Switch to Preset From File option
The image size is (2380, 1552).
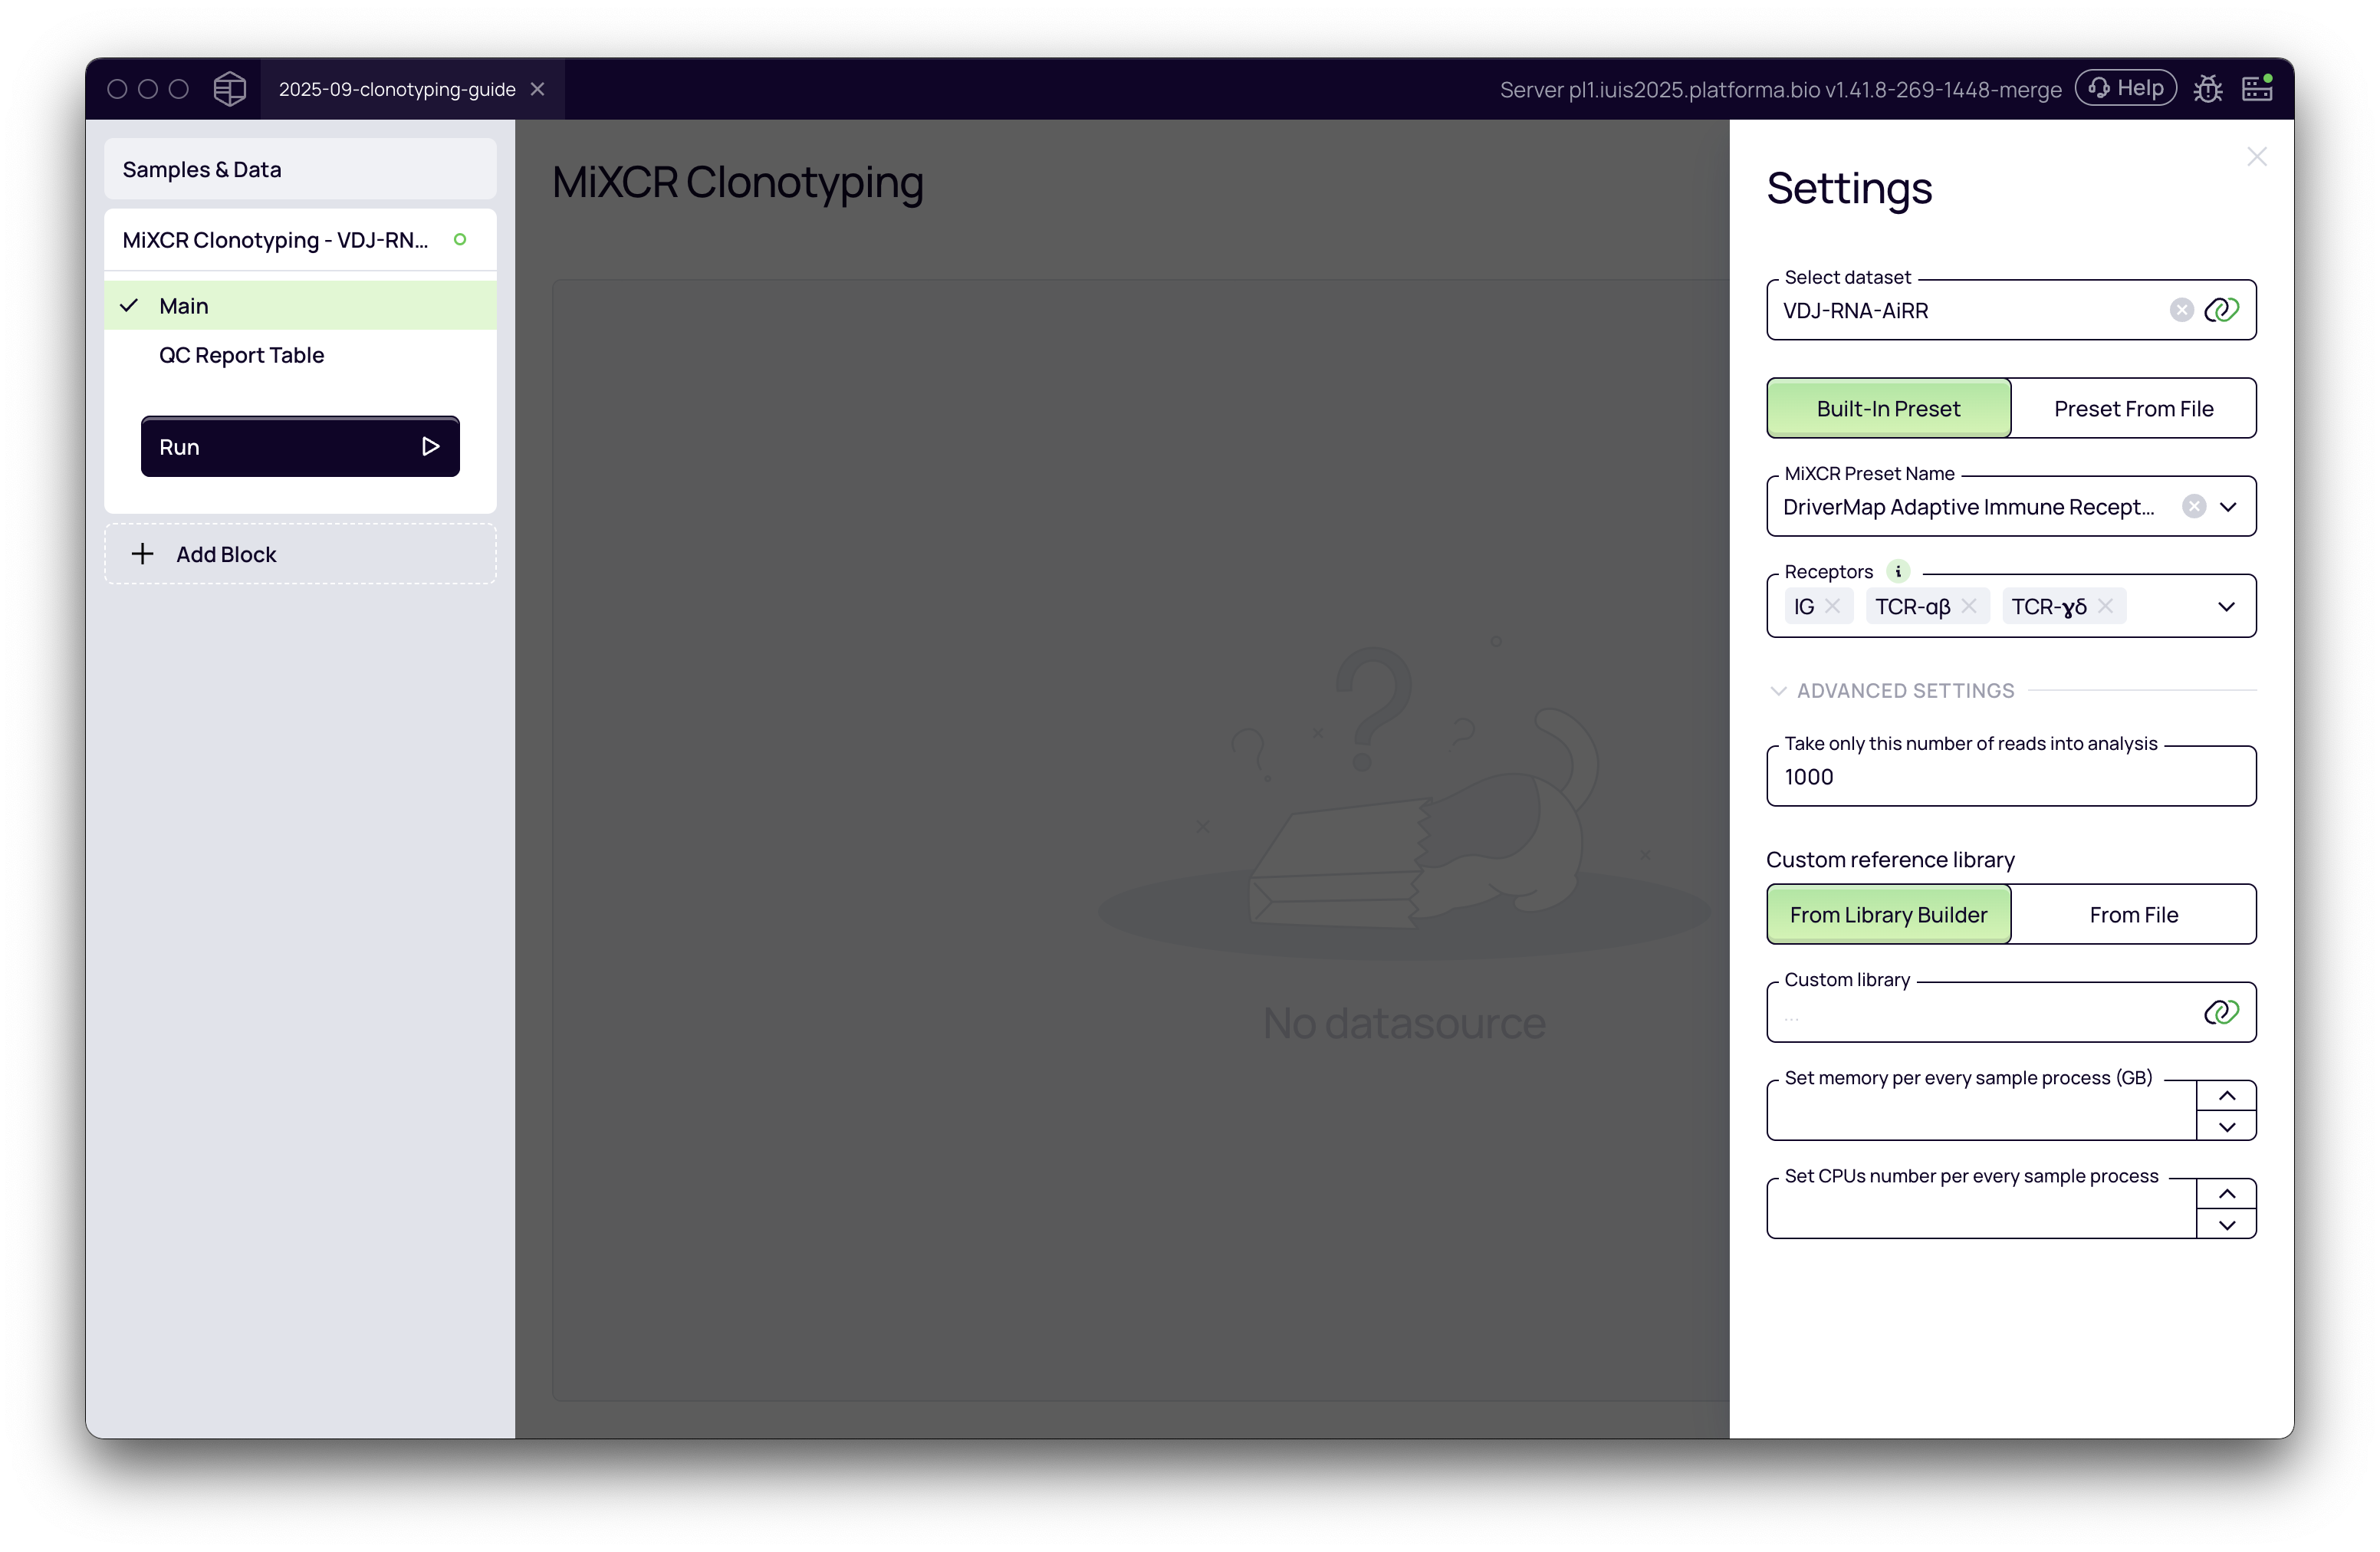2133,408
